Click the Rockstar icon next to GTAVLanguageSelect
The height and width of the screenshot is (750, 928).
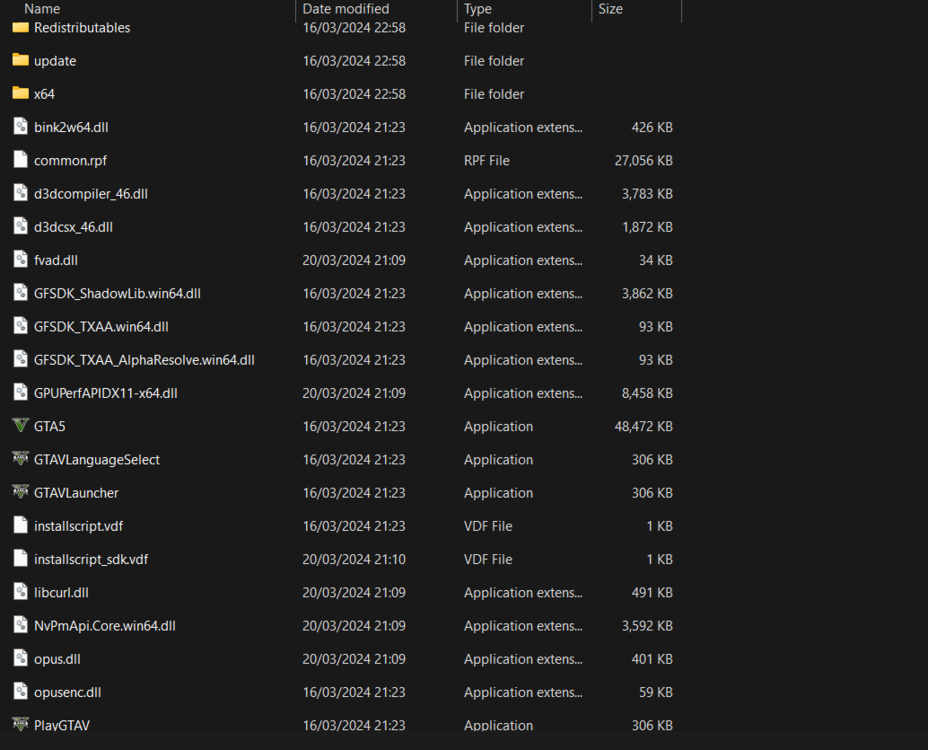[x=20, y=459]
